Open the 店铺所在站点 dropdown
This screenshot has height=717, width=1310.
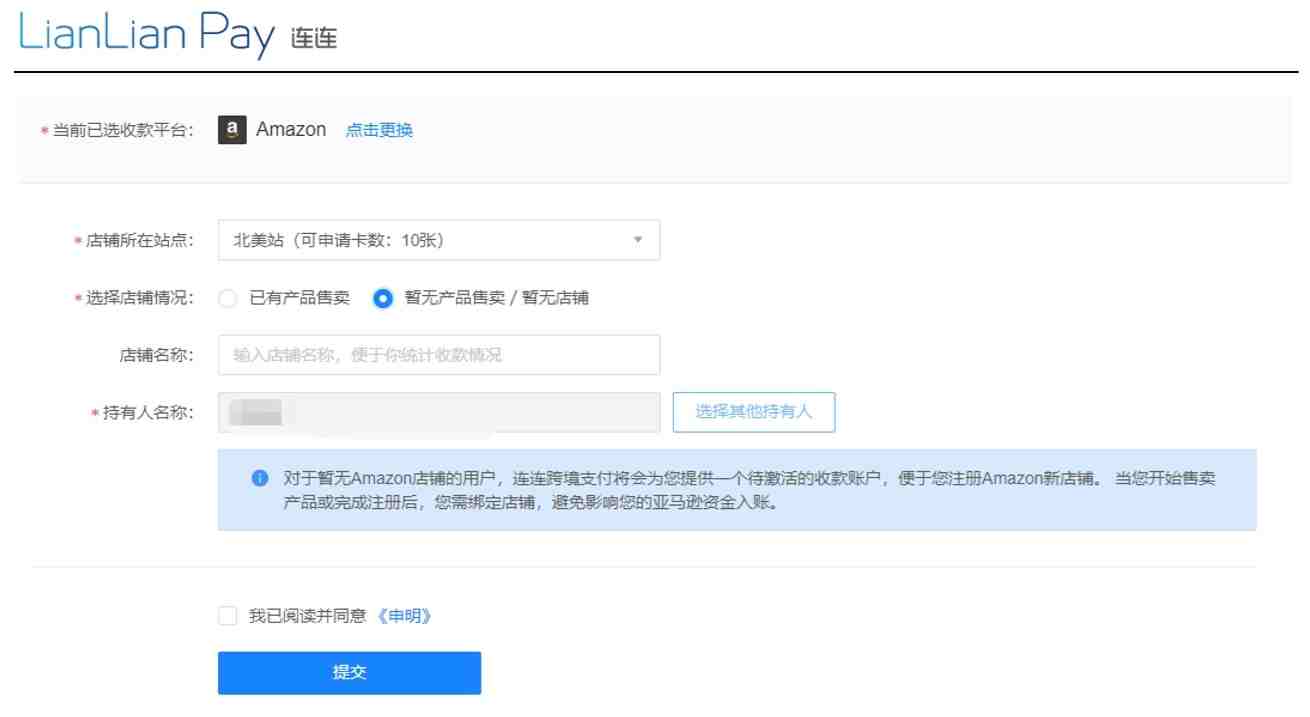click(x=439, y=240)
